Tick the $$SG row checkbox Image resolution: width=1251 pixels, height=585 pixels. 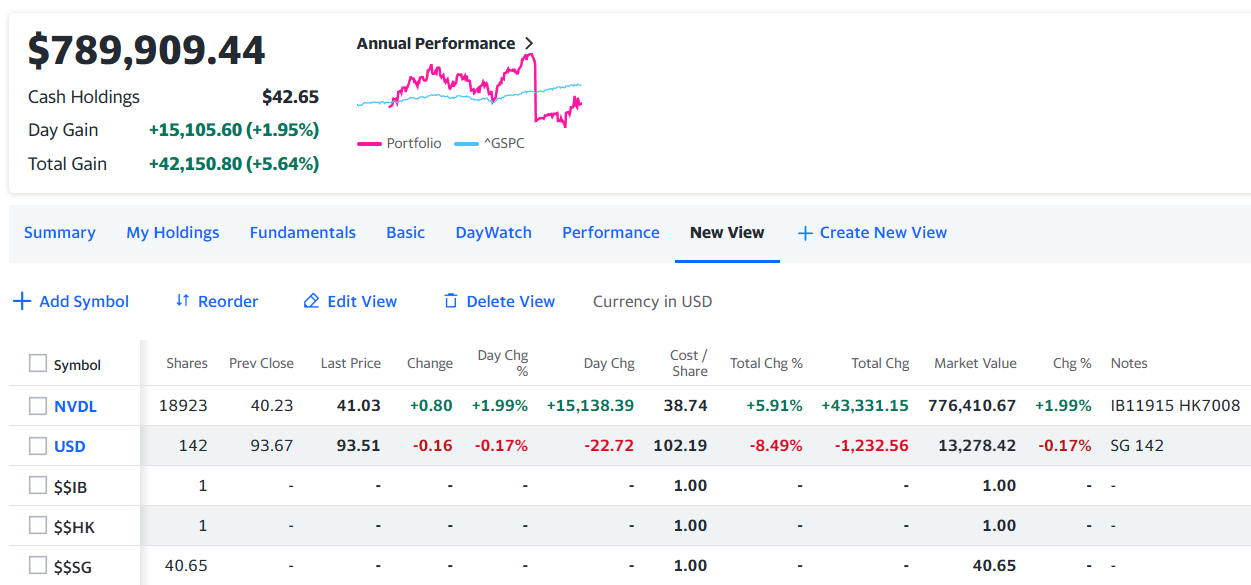pyautogui.click(x=38, y=566)
